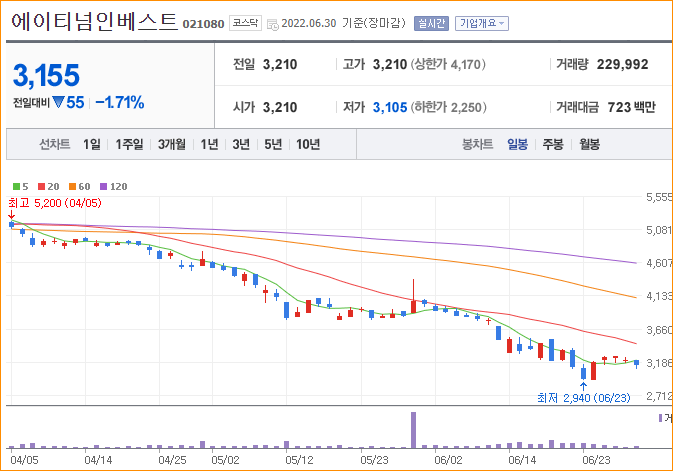
Task: Select the 3개월 line chart tab
Action: click(x=172, y=144)
